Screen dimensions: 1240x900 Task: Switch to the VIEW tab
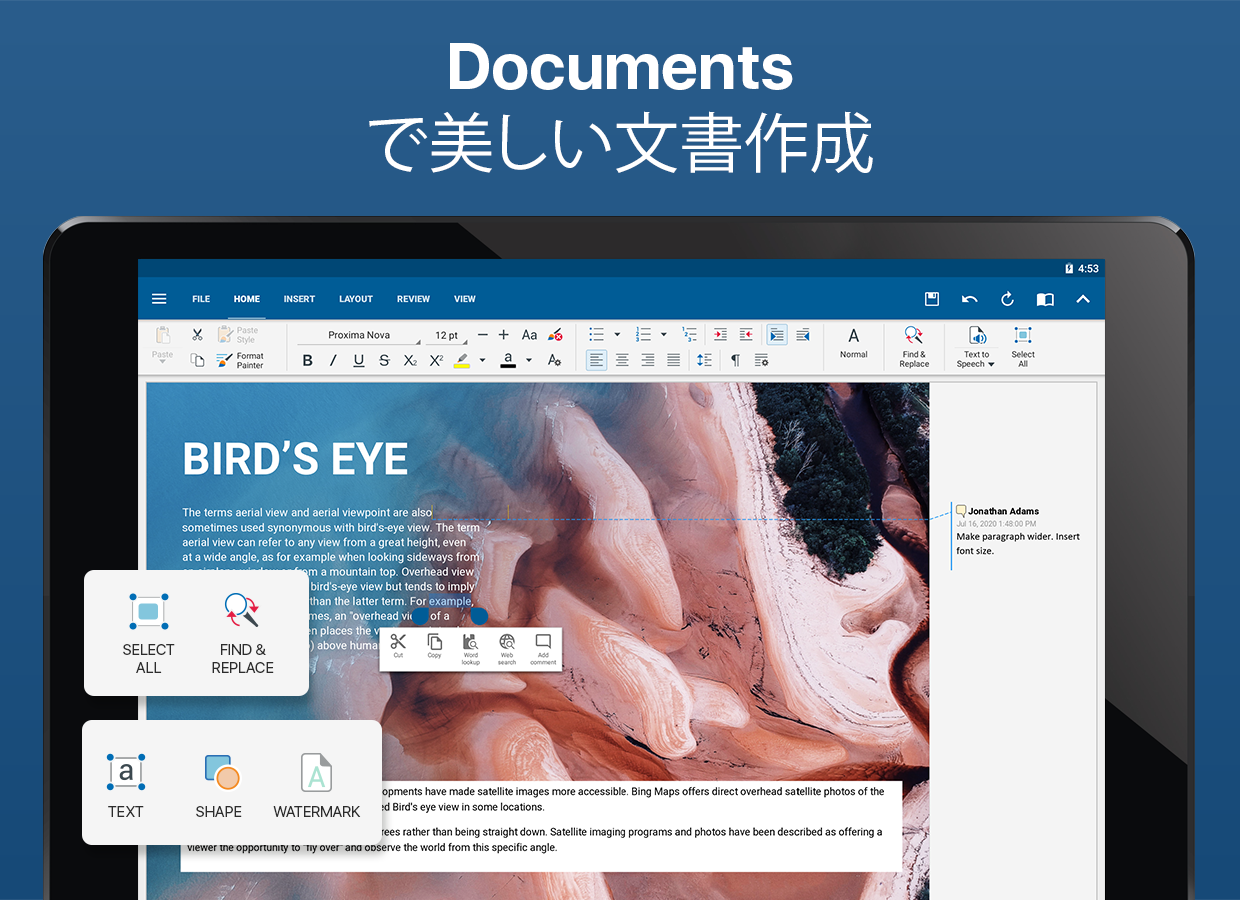click(465, 299)
